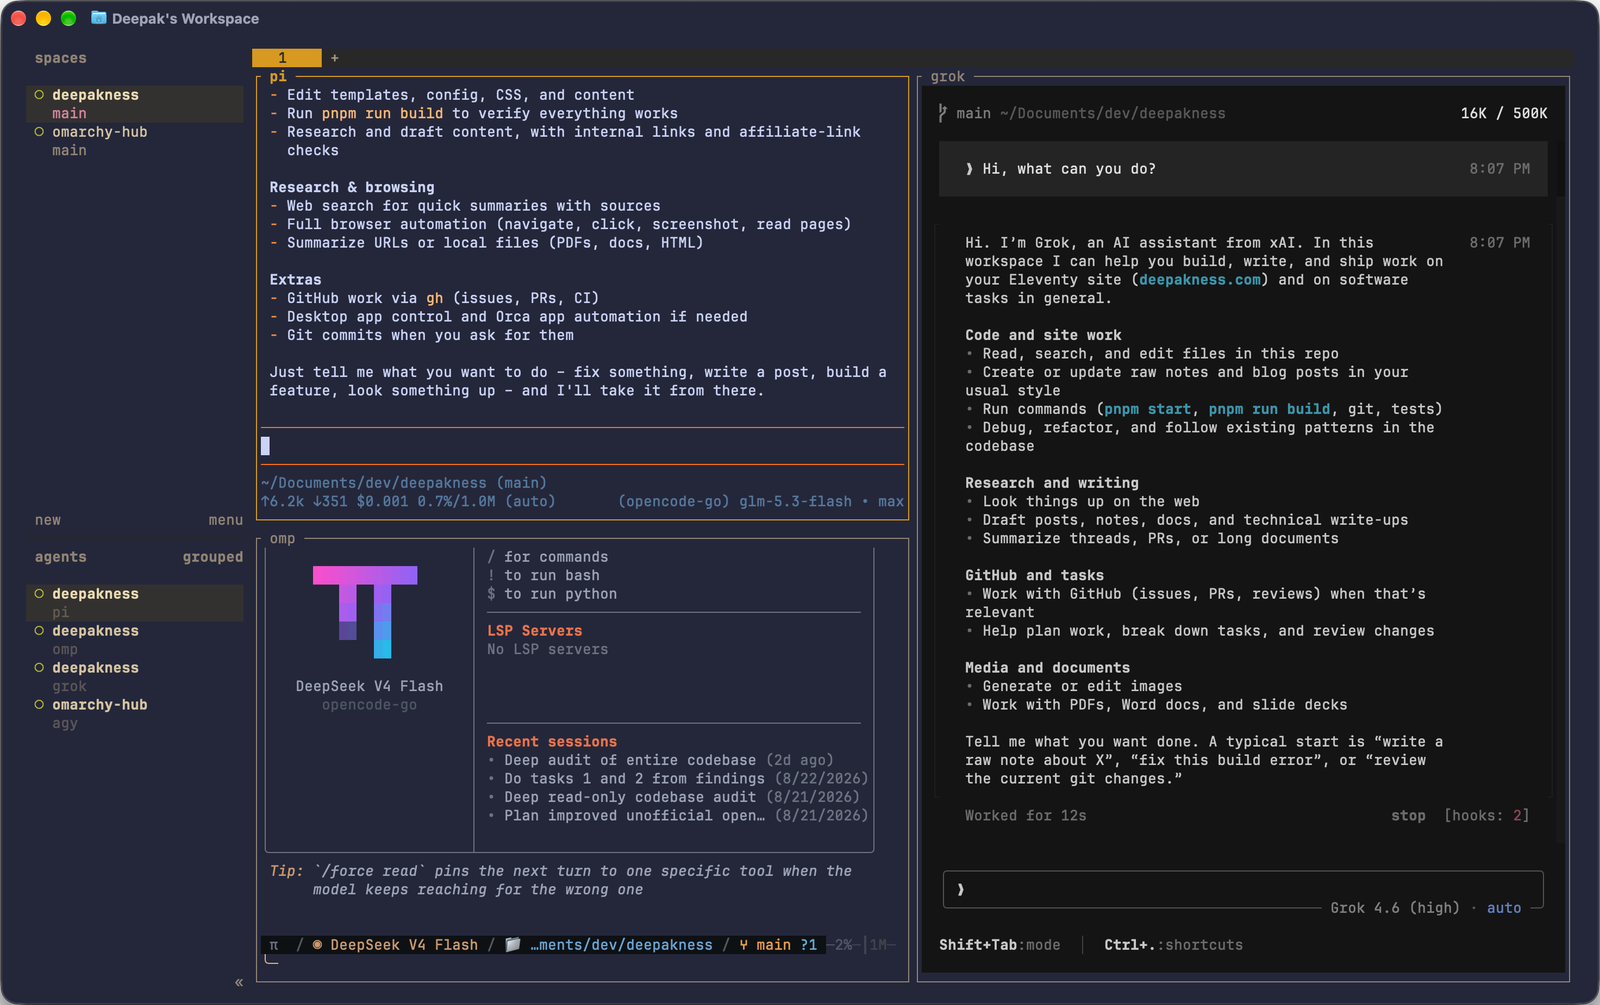Toggle the grouped view for agents
1600x1005 pixels.
pyautogui.click(x=213, y=557)
